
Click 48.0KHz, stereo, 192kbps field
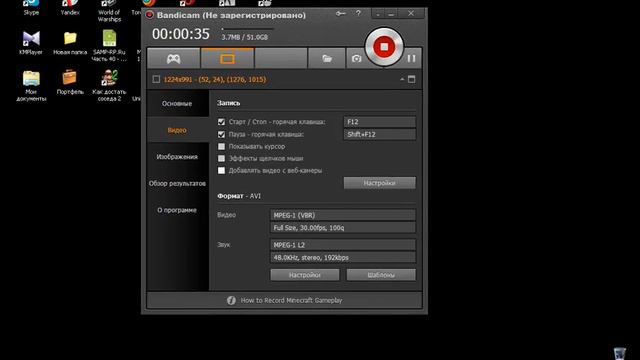point(343,258)
